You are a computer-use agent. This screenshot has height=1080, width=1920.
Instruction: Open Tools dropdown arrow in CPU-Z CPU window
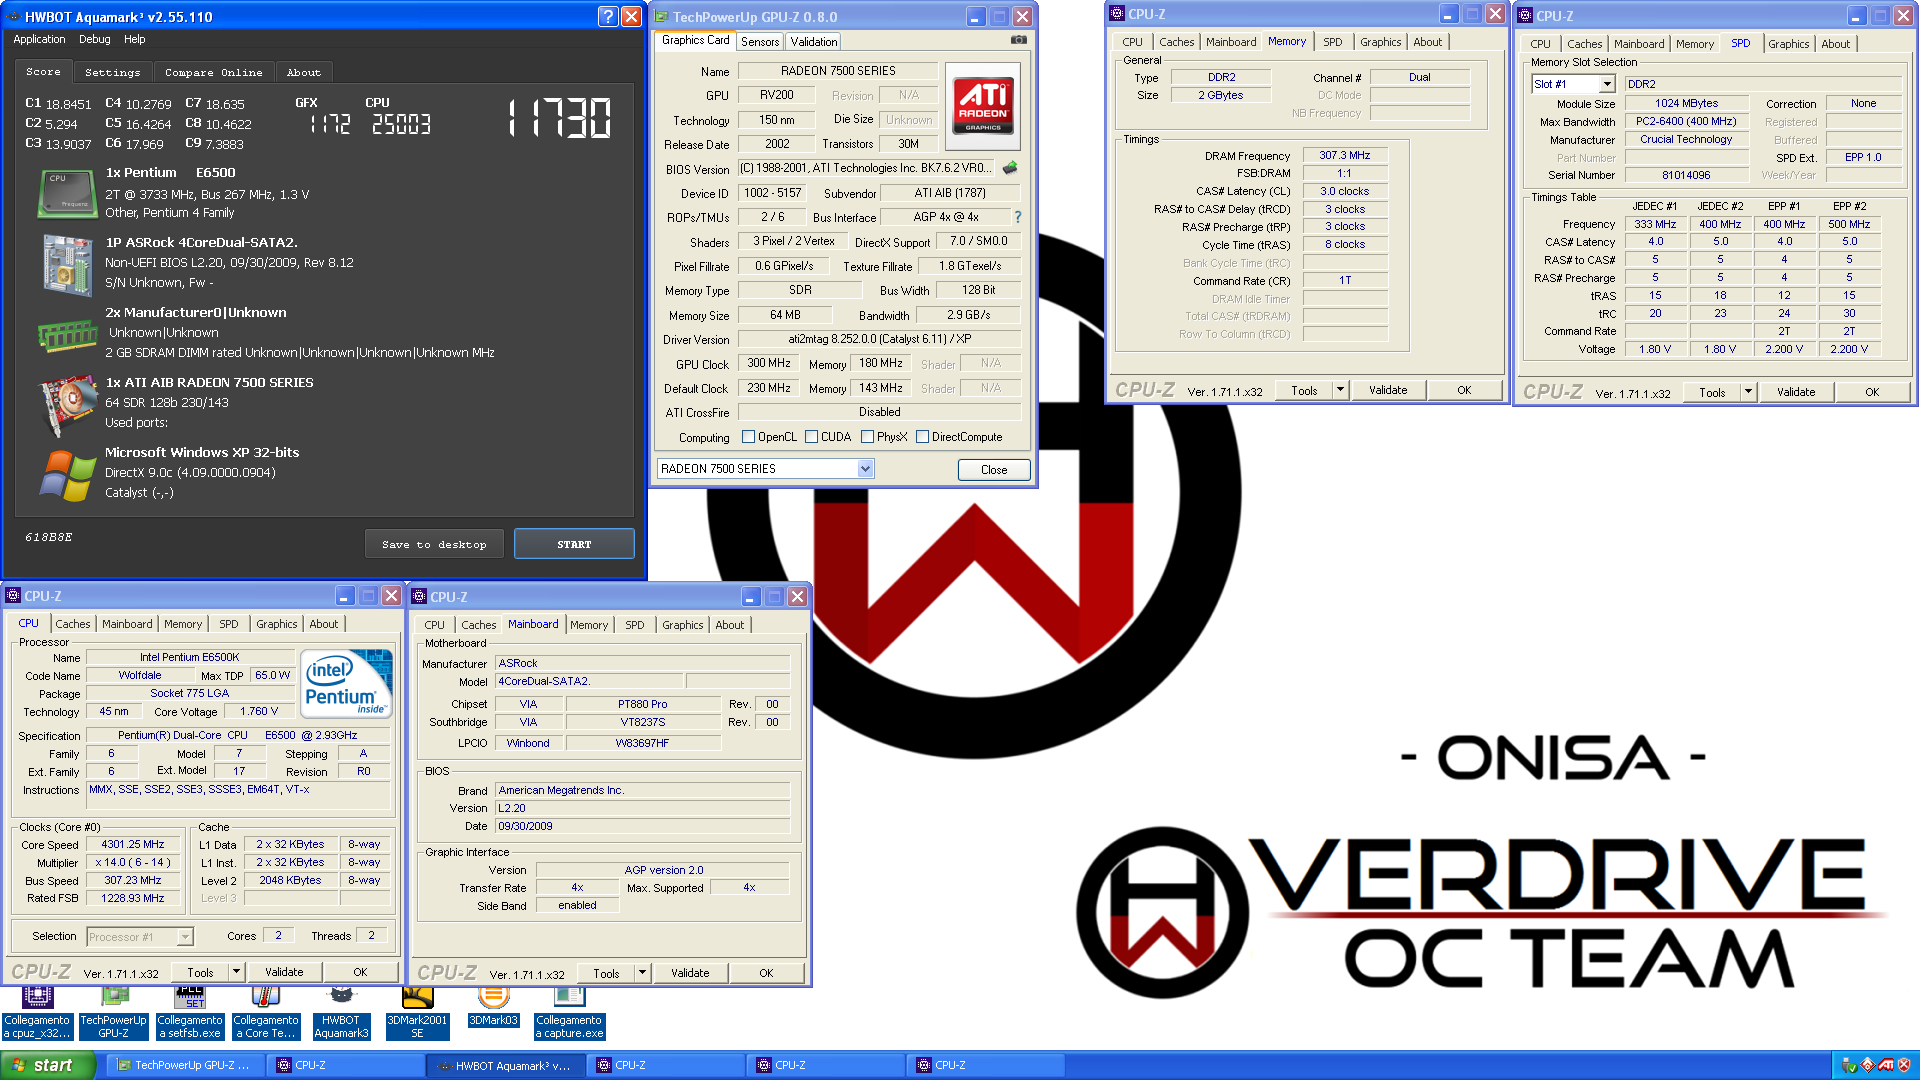click(236, 972)
